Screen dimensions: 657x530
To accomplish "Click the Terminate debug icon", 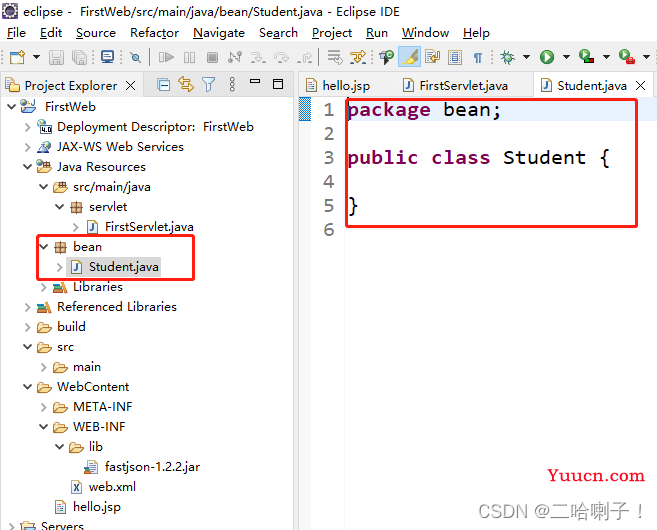I will (212, 57).
